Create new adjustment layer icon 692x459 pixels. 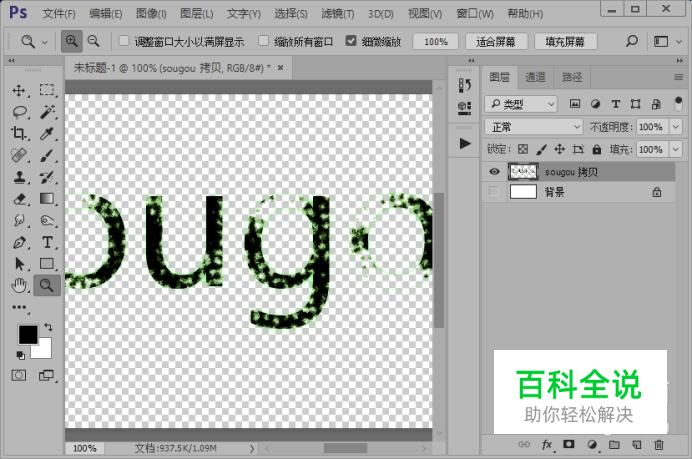(592, 444)
